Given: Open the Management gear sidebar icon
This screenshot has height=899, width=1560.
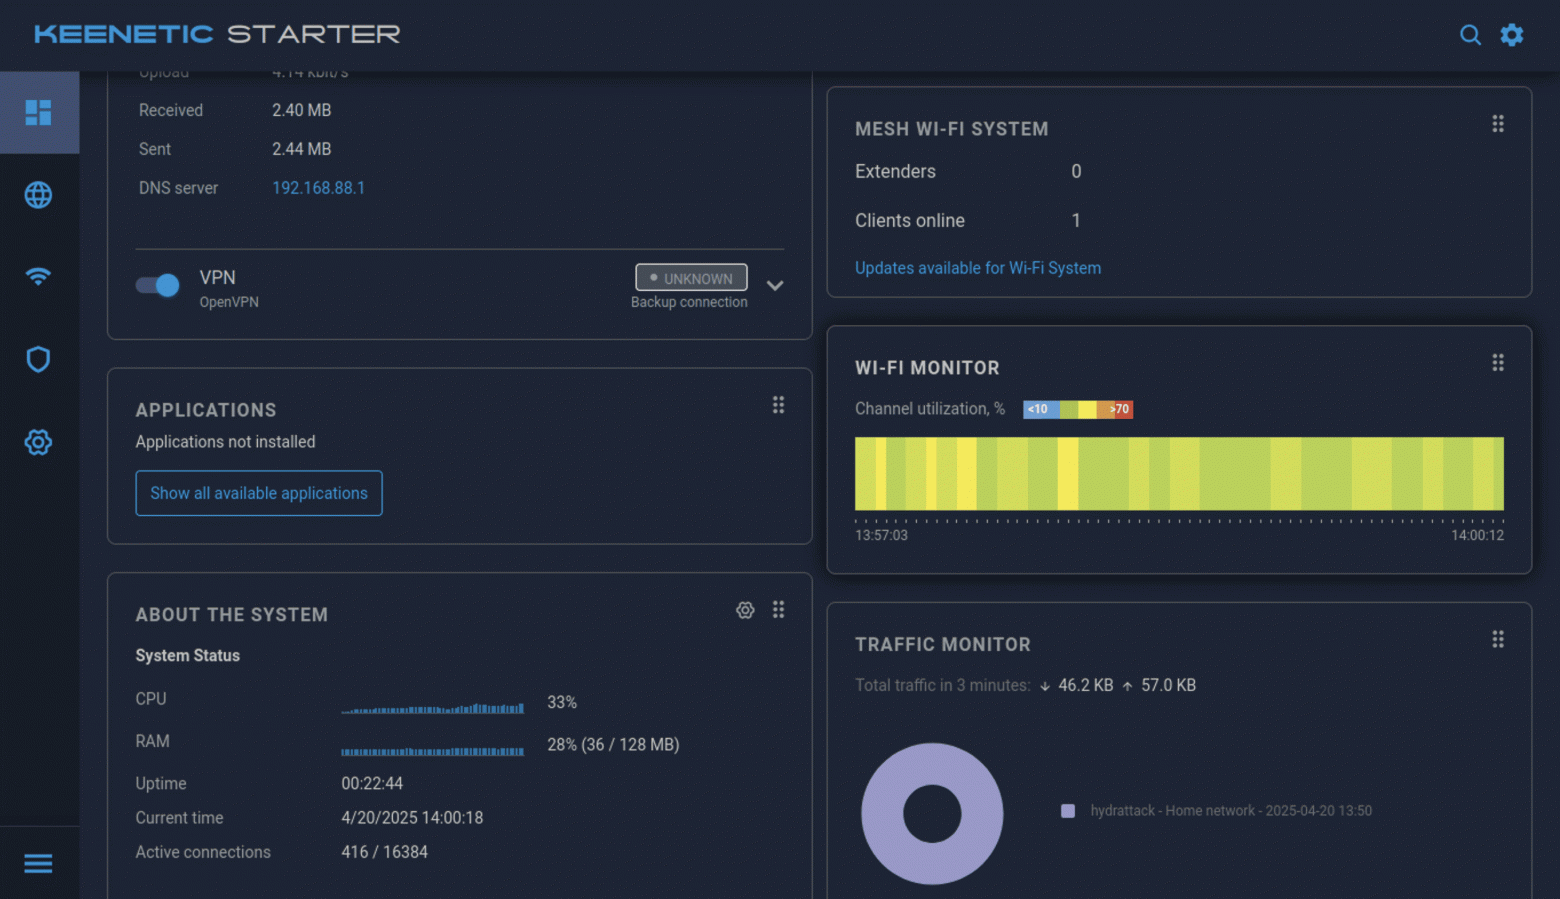Looking at the screenshot, I should coord(38,442).
